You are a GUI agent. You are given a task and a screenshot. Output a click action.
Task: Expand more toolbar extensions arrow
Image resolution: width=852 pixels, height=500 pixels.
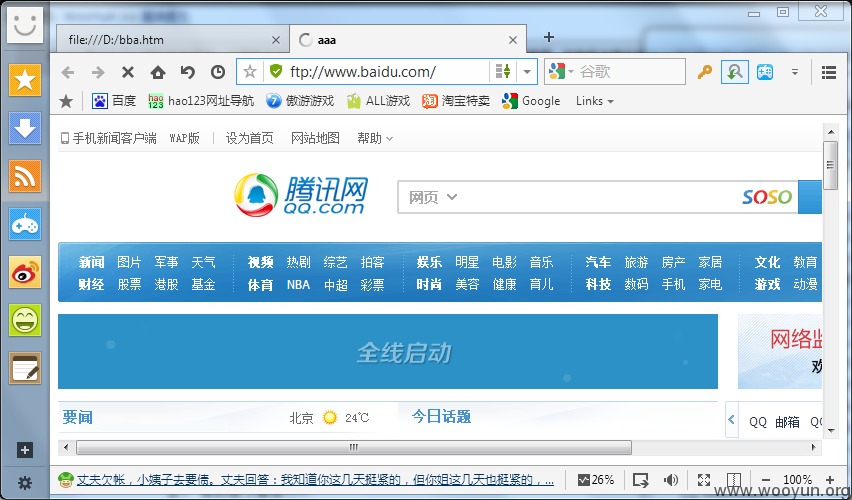pyautogui.click(x=794, y=72)
